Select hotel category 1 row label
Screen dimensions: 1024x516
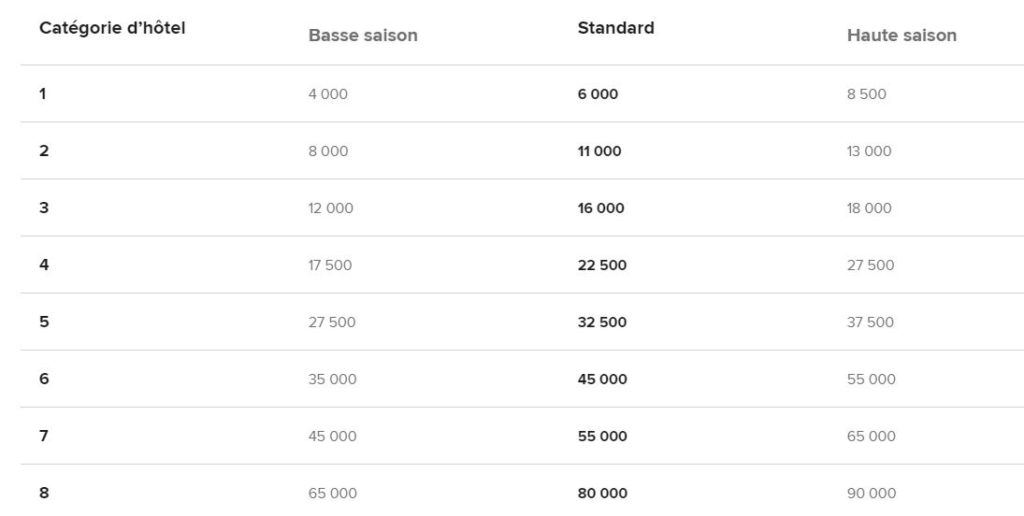pyautogui.click(x=43, y=94)
